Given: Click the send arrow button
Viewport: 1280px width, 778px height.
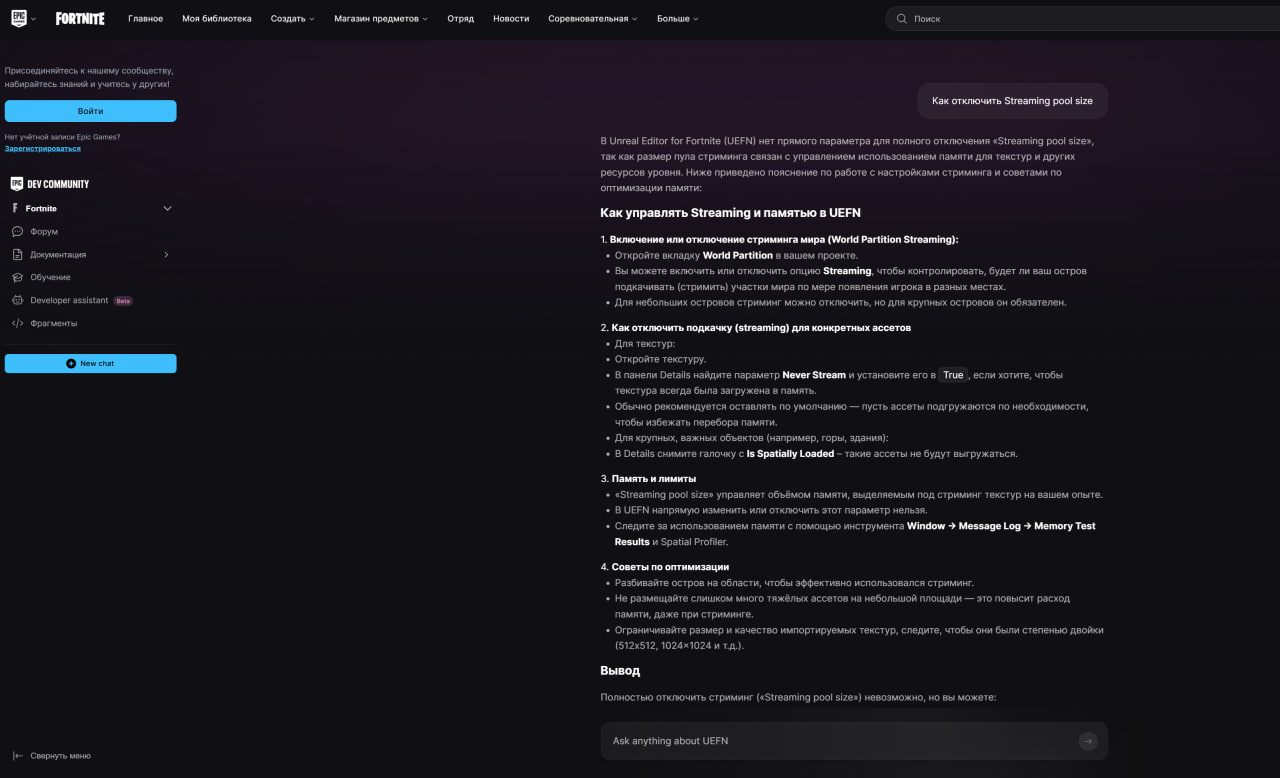Looking at the screenshot, I should [1088, 741].
